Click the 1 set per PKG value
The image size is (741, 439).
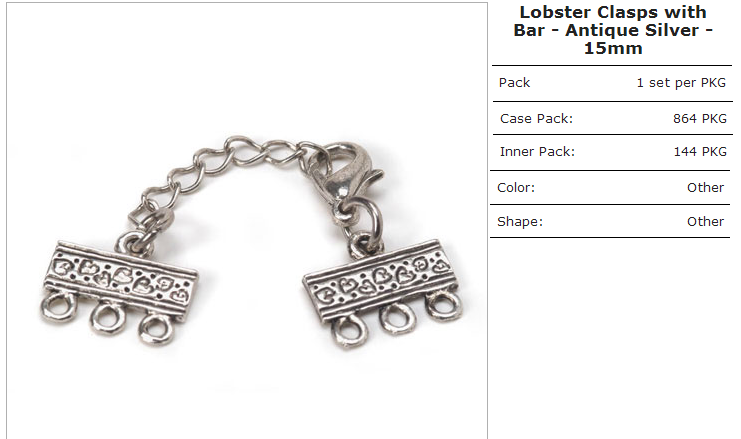coord(681,83)
